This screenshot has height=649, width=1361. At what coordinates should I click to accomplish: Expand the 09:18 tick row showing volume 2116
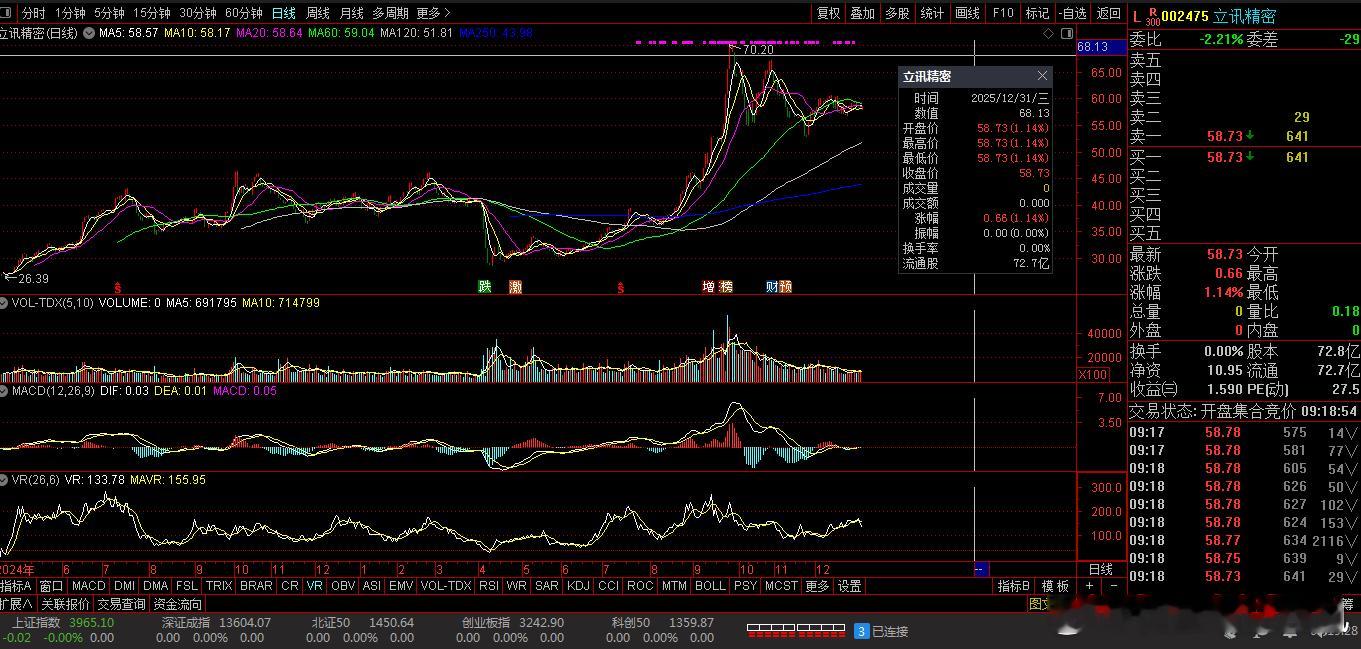point(1244,540)
